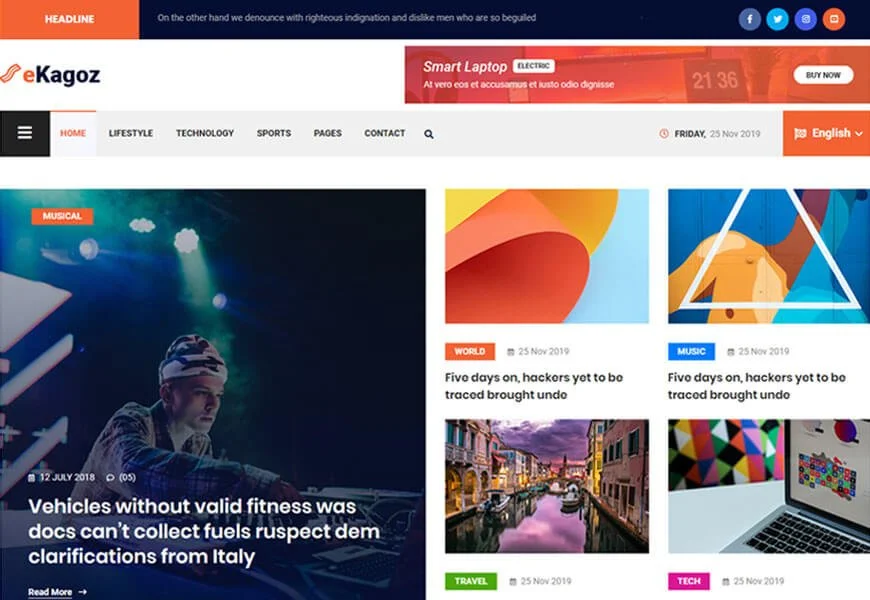870x600 pixels.
Task: Click the Read More link
Action: (50, 592)
